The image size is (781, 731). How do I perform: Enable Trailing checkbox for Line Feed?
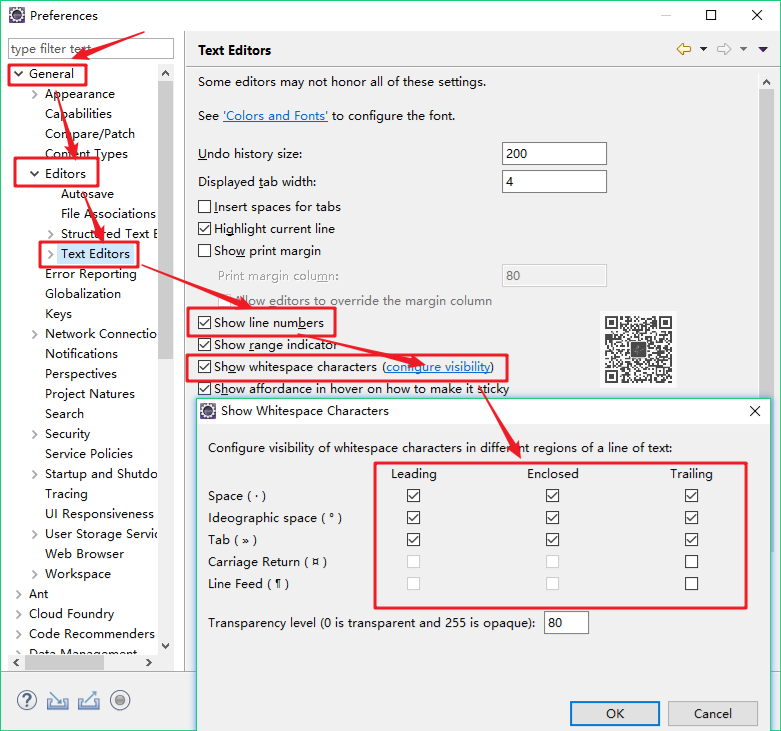(x=691, y=583)
